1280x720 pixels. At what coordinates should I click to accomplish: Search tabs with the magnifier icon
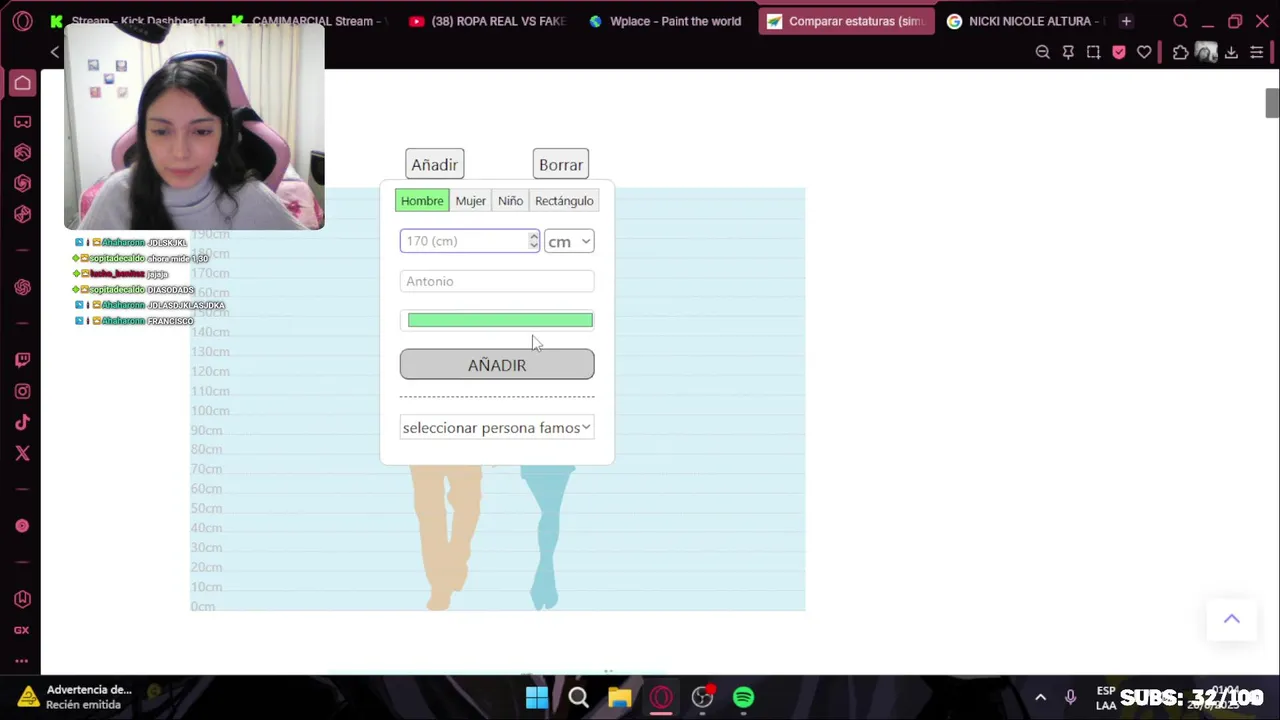click(x=1181, y=21)
